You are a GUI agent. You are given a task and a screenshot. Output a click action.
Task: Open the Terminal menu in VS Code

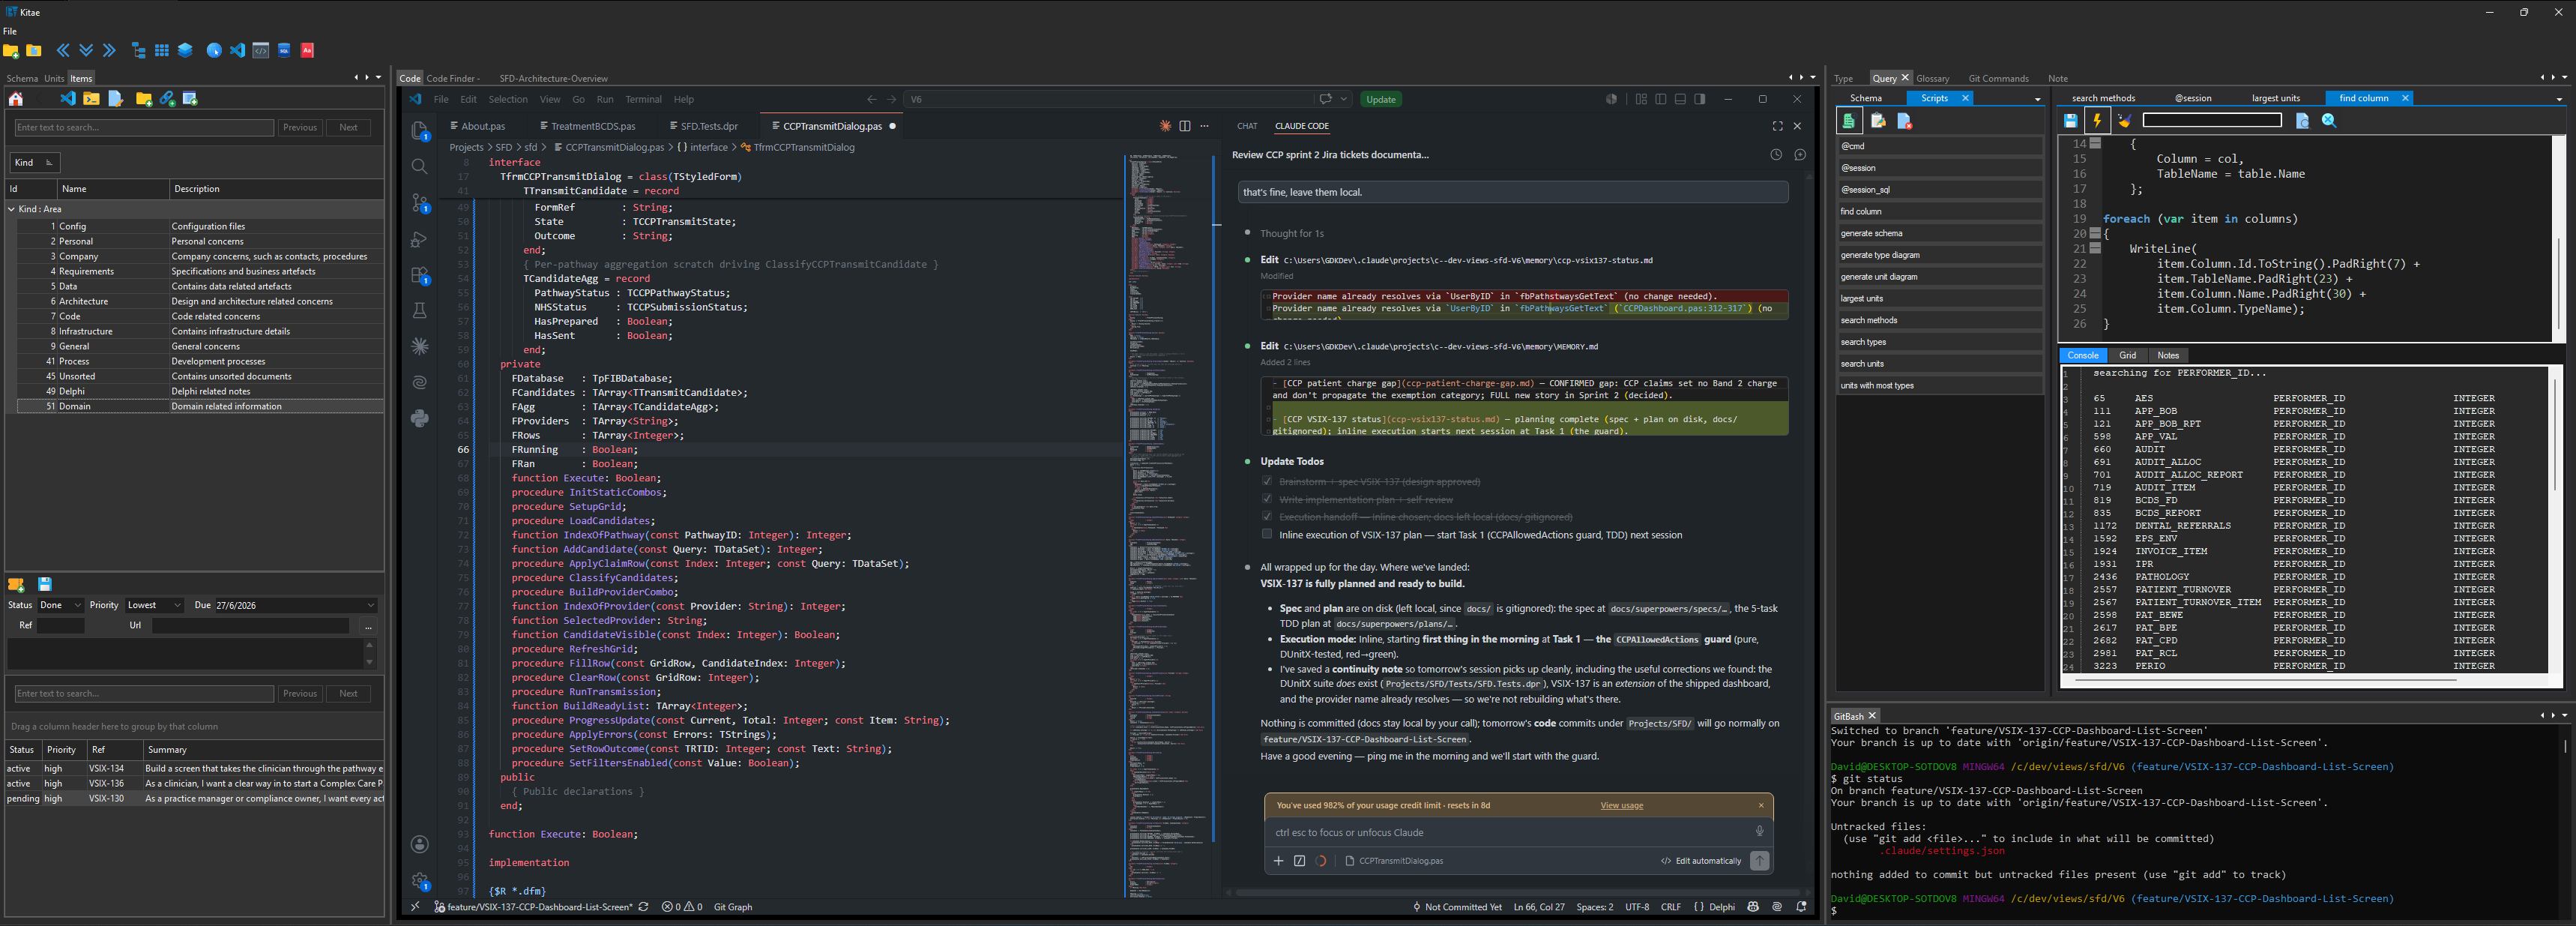click(x=643, y=99)
